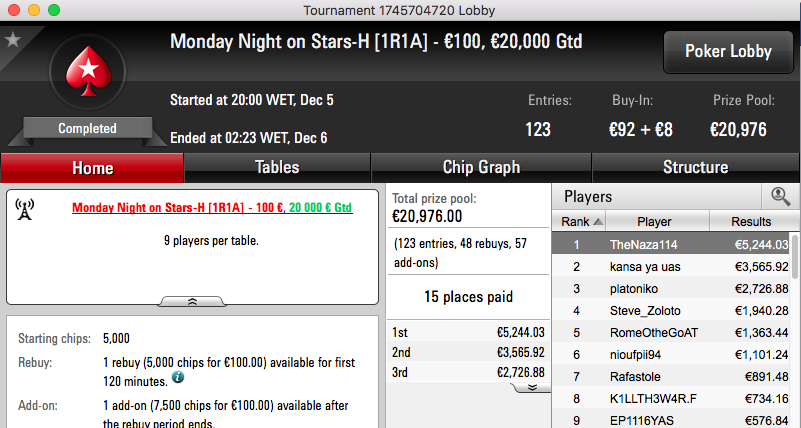Viewport: 801px width, 428px height.
Task: Click the Results column header
Action: (750, 221)
